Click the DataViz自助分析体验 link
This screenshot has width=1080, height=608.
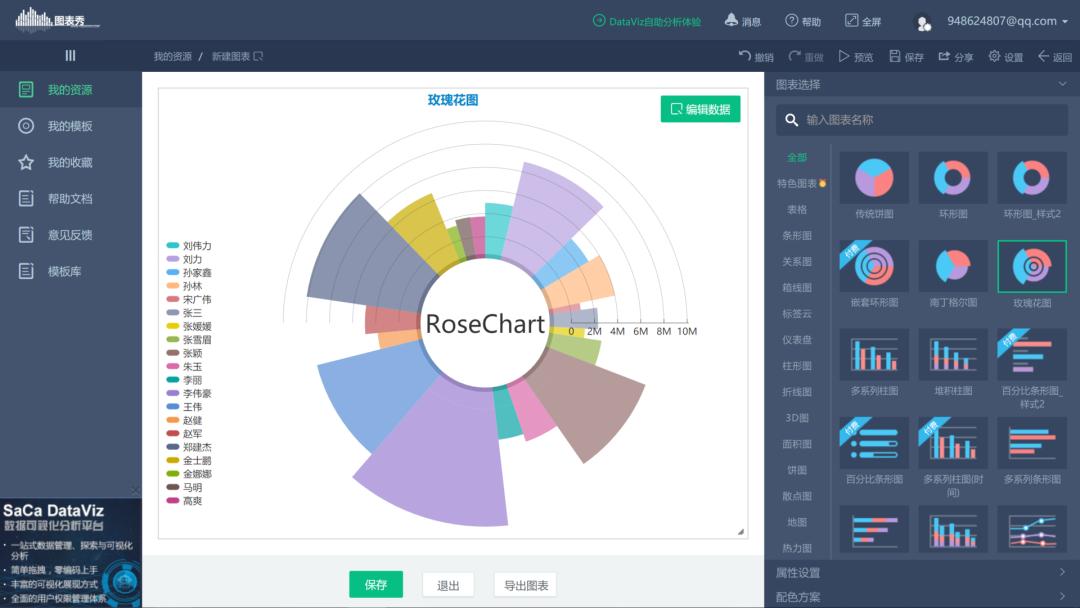click(647, 21)
